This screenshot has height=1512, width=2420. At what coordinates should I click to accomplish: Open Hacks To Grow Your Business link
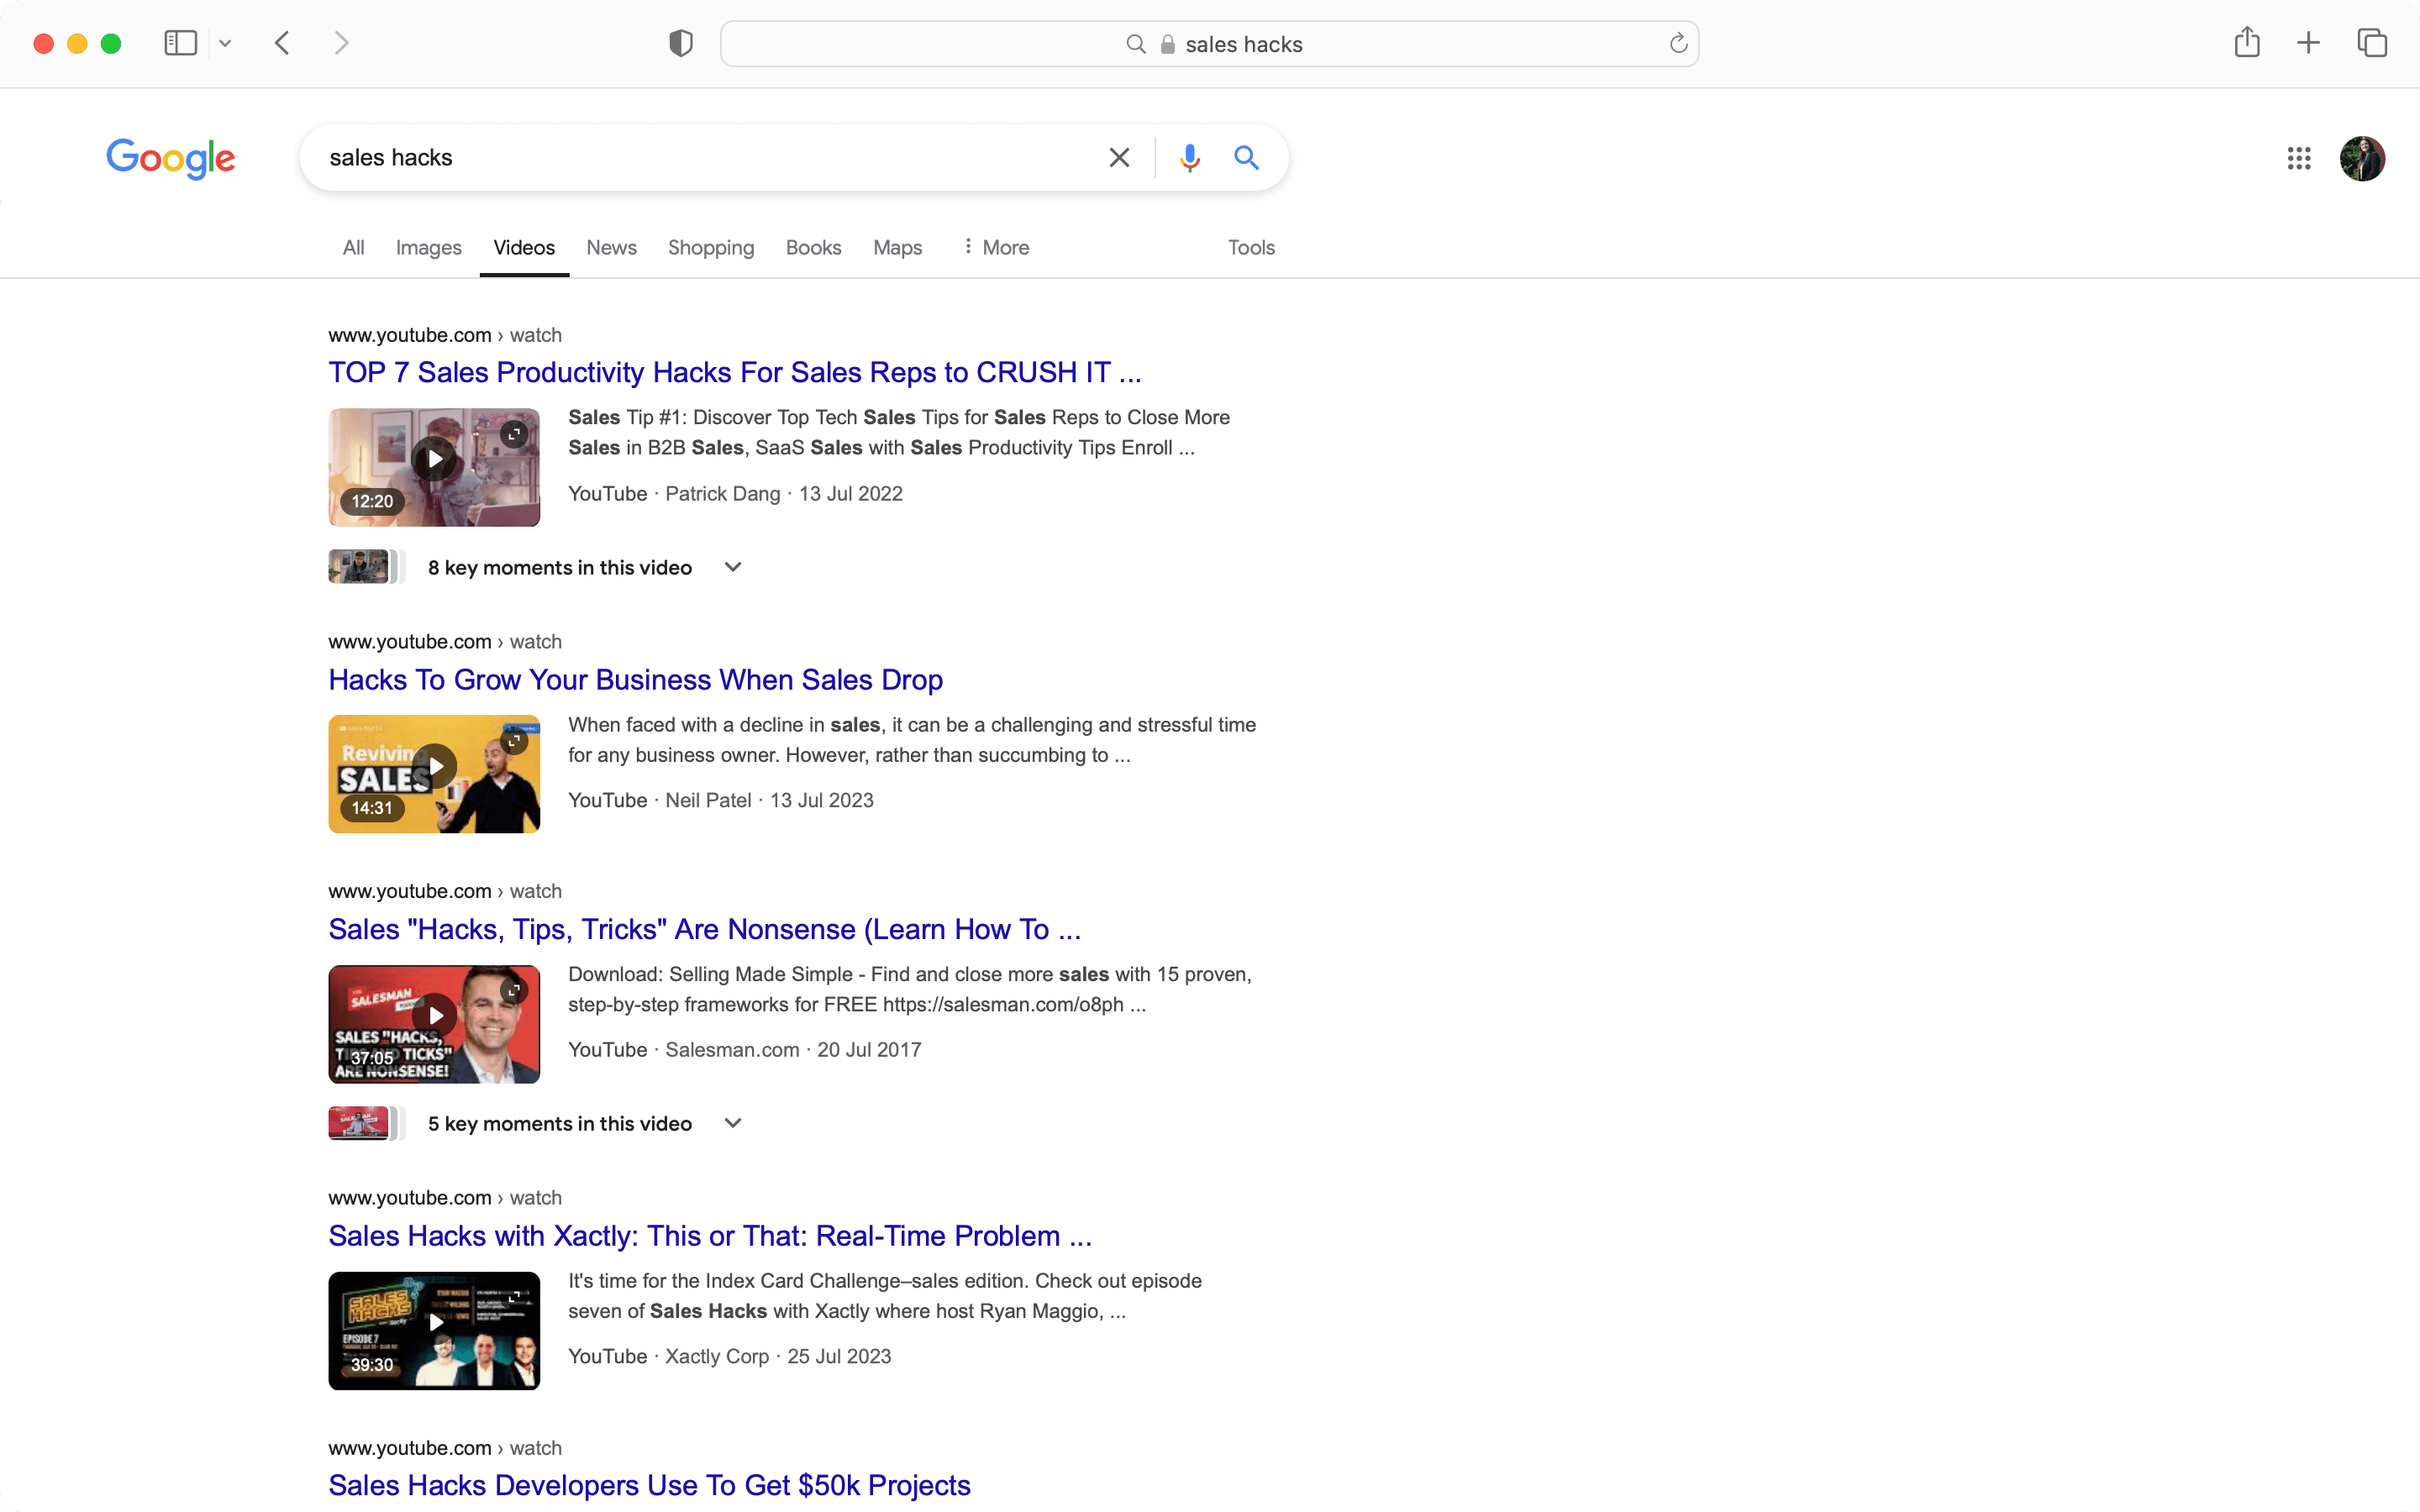point(635,680)
